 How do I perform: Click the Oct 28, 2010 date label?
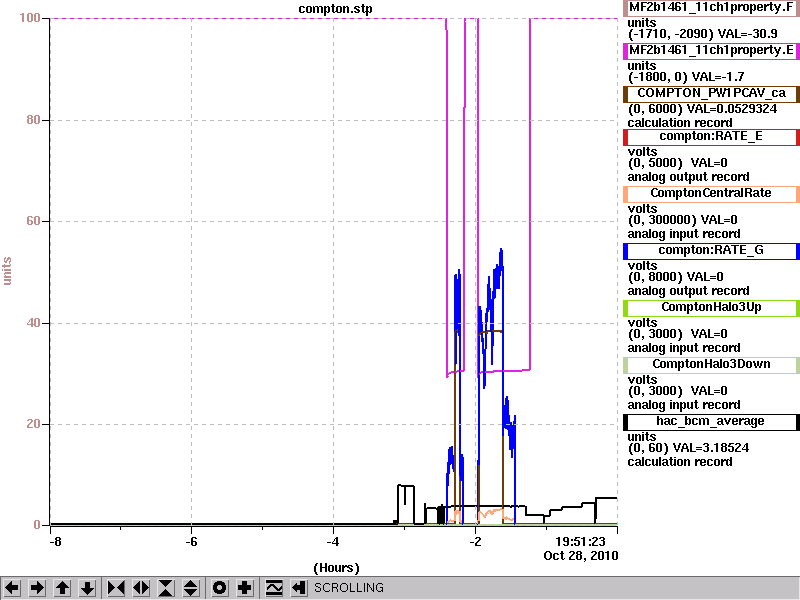pyautogui.click(x=581, y=556)
